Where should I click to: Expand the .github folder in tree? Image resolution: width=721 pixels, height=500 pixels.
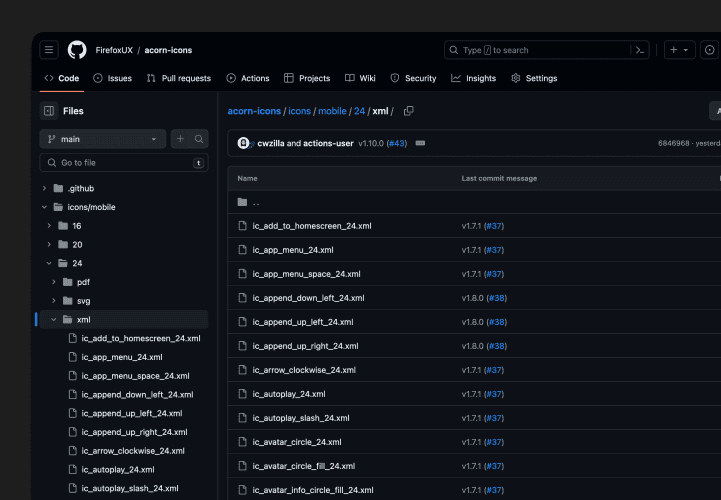(x=44, y=188)
